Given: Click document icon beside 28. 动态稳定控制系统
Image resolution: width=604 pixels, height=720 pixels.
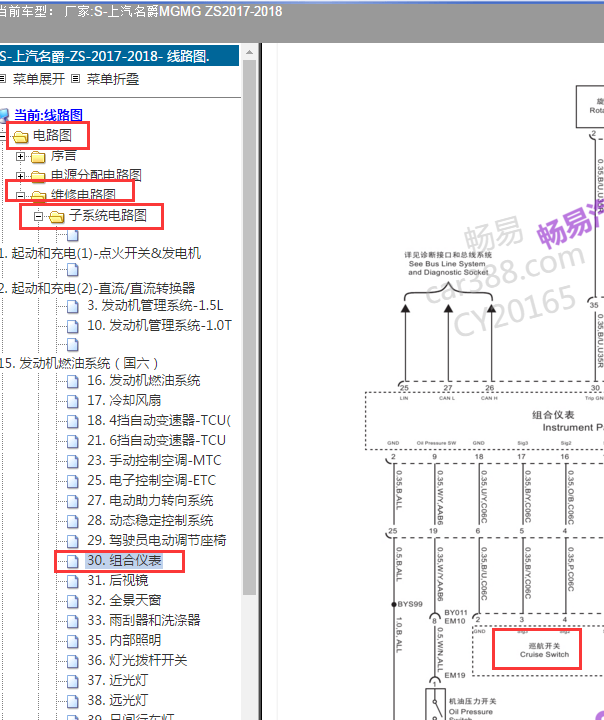Looking at the screenshot, I should [73, 522].
